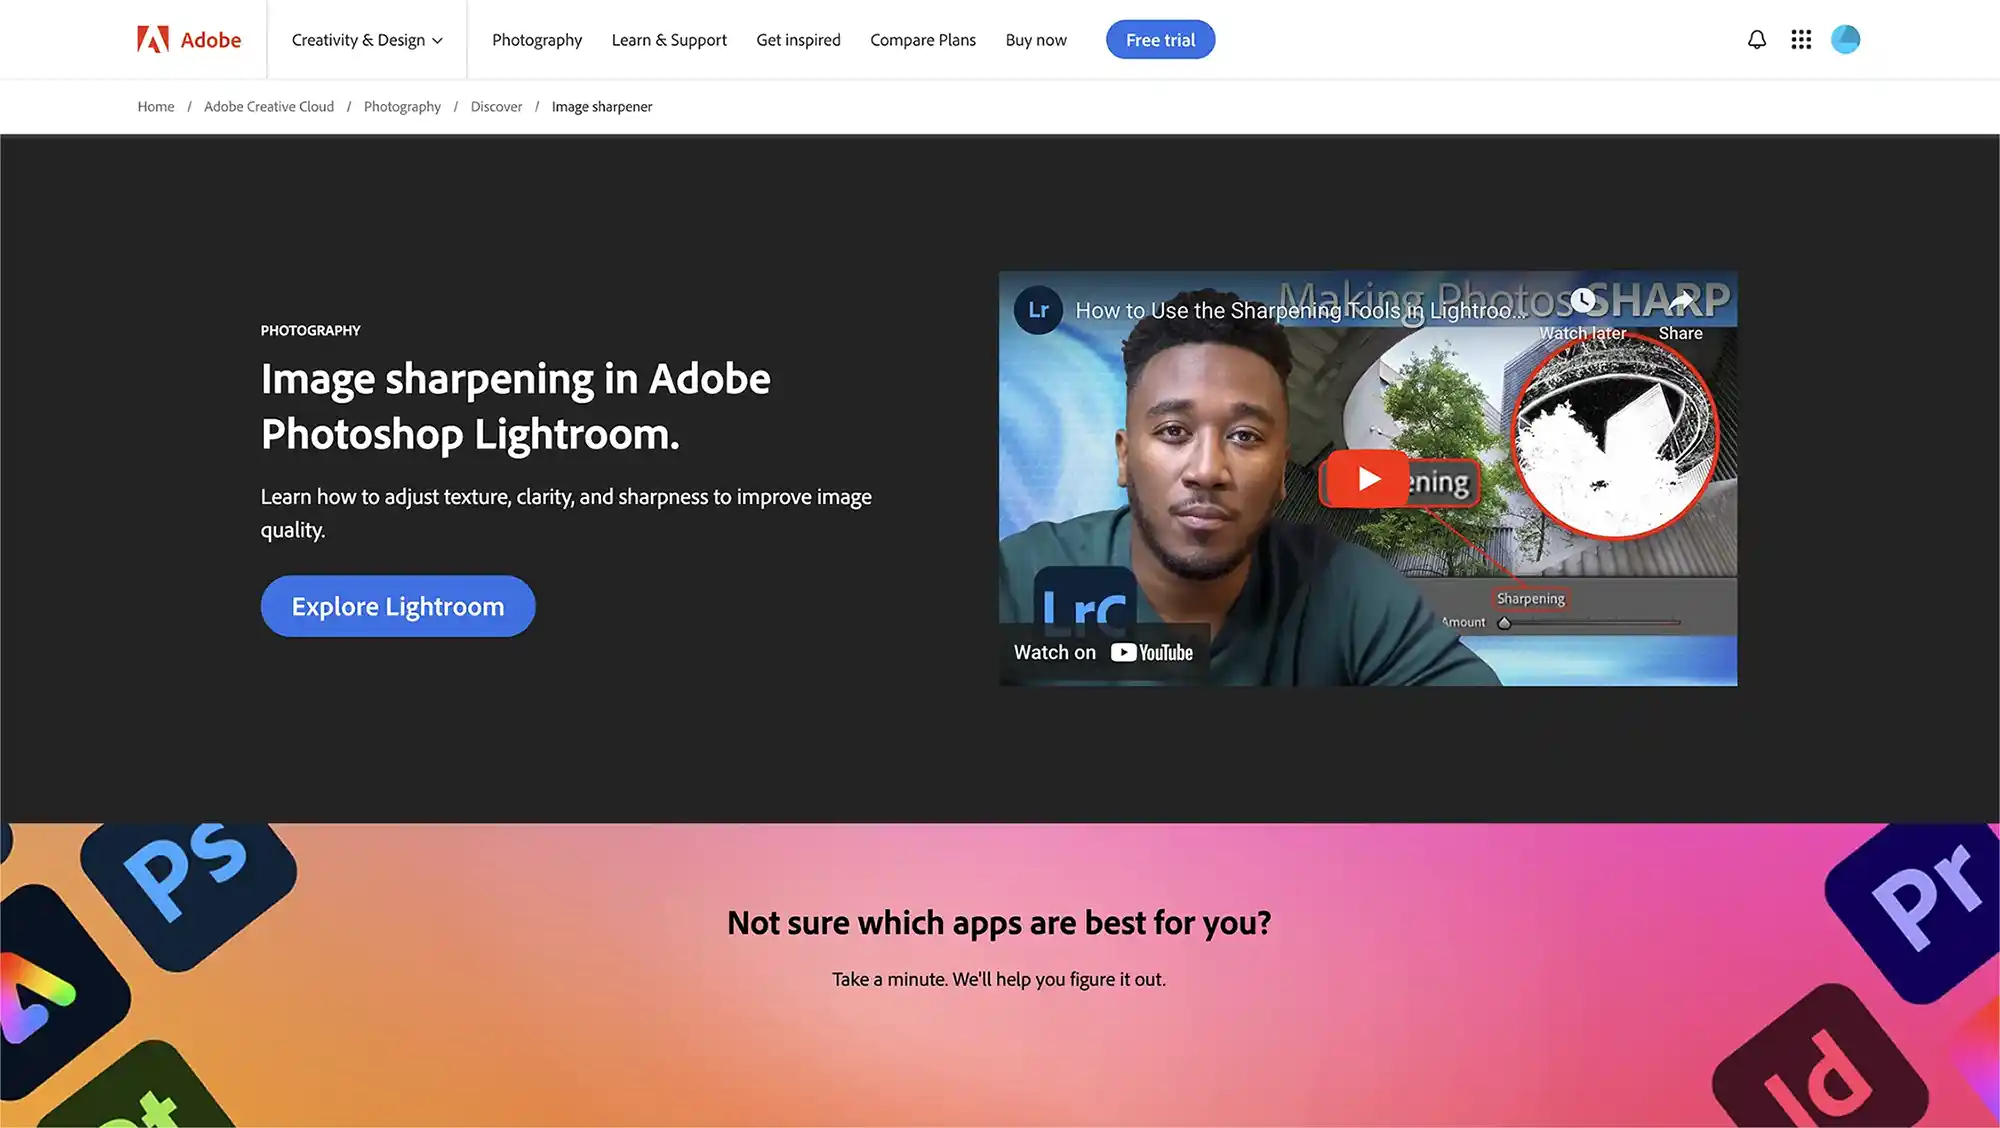This screenshot has height=1128, width=2000.
Task: Open the Discover breadcrumb
Action: [x=496, y=107]
